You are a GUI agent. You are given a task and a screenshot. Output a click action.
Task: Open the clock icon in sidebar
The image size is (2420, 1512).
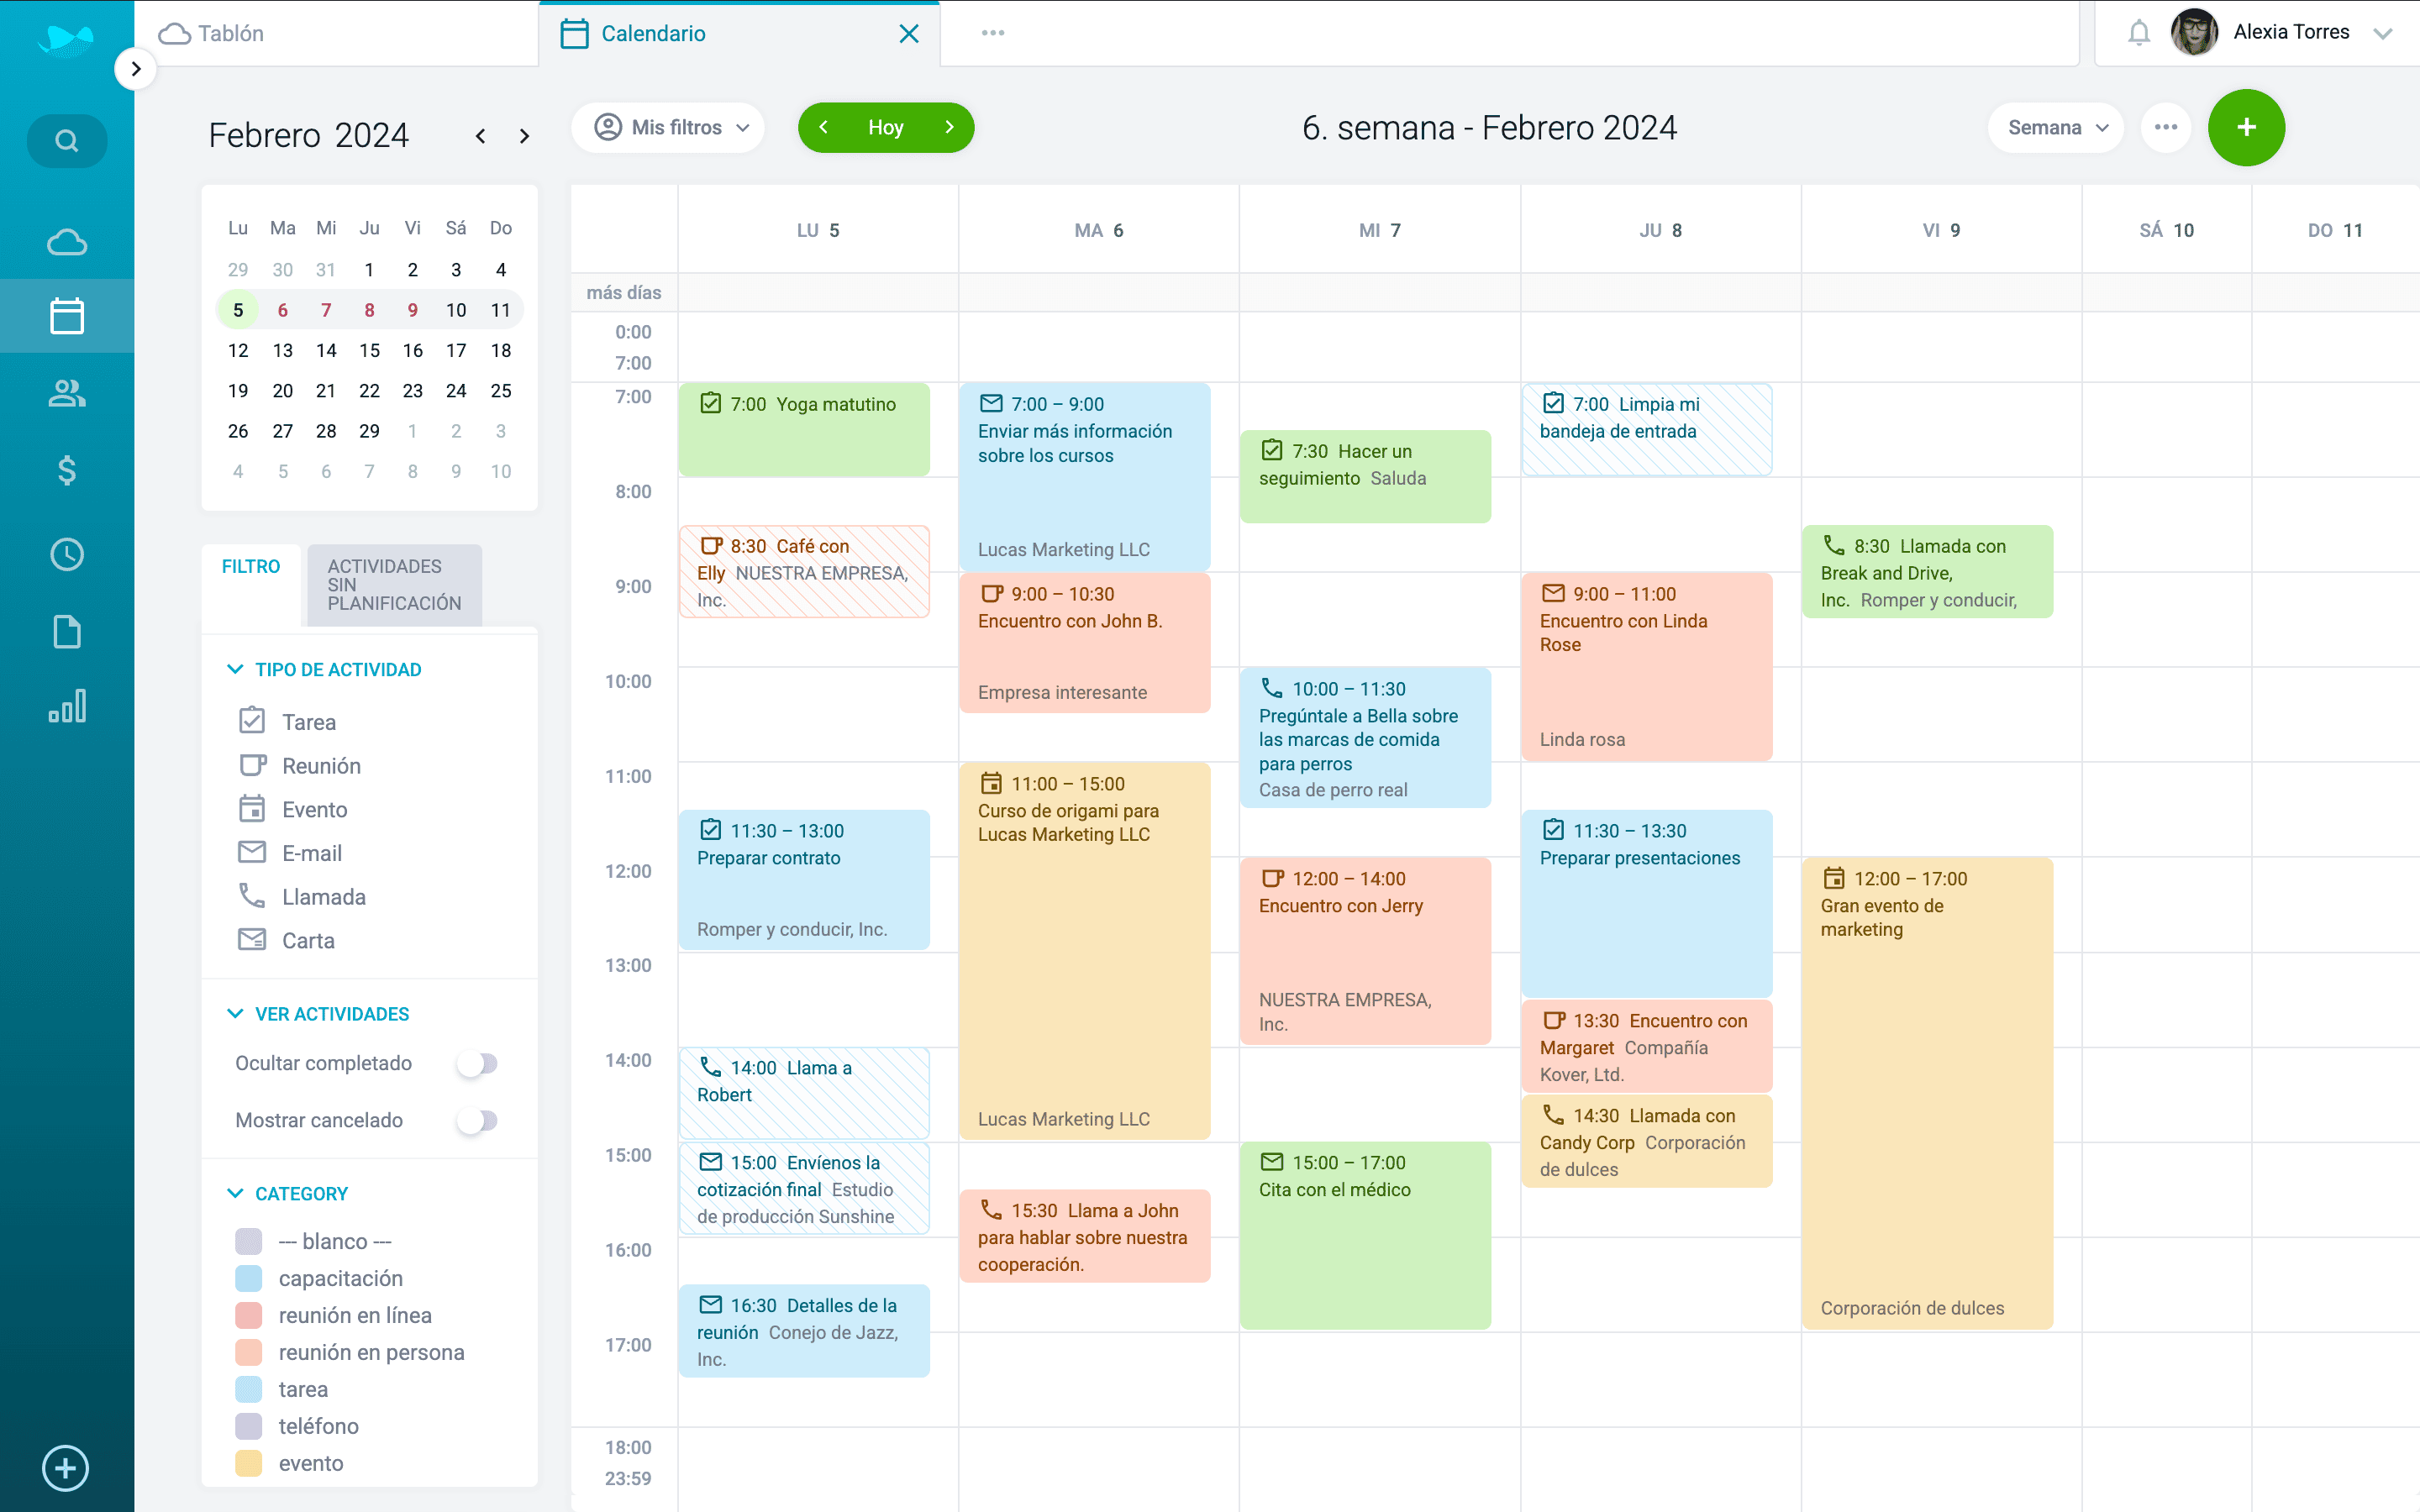(66, 554)
